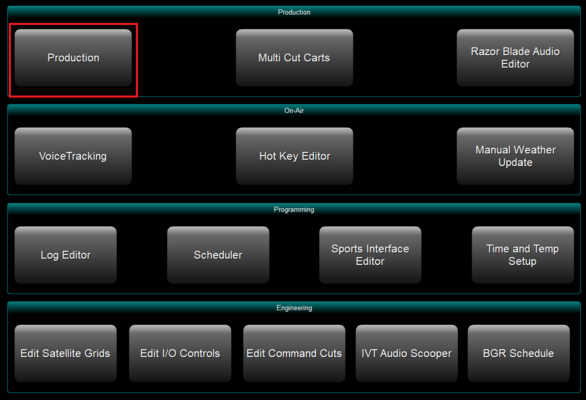Click the On-Air section header
This screenshot has height=400, width=586.
coord(294,110)
